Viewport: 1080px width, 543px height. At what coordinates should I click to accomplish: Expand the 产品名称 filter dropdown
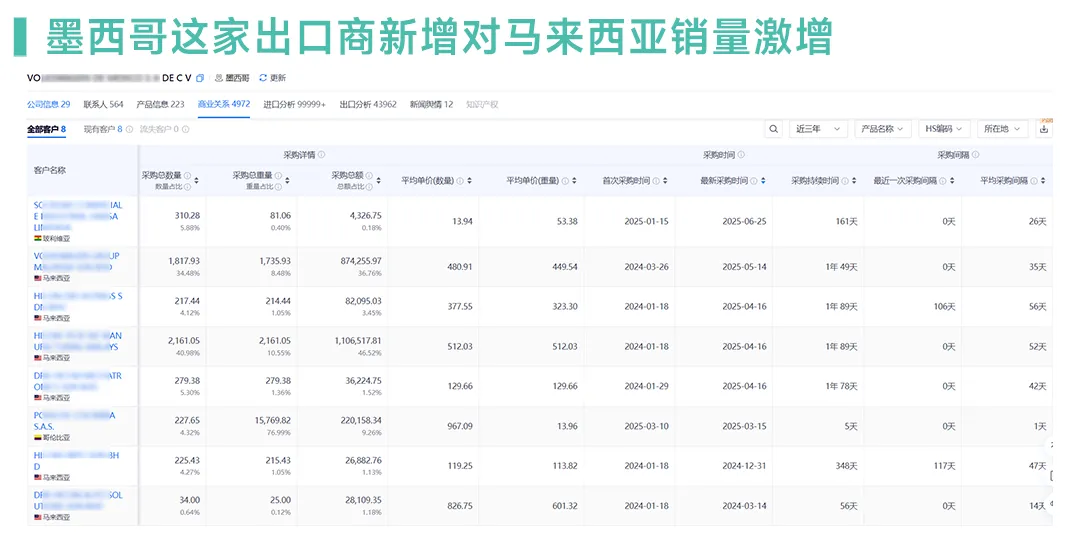[x=884, y=129]
